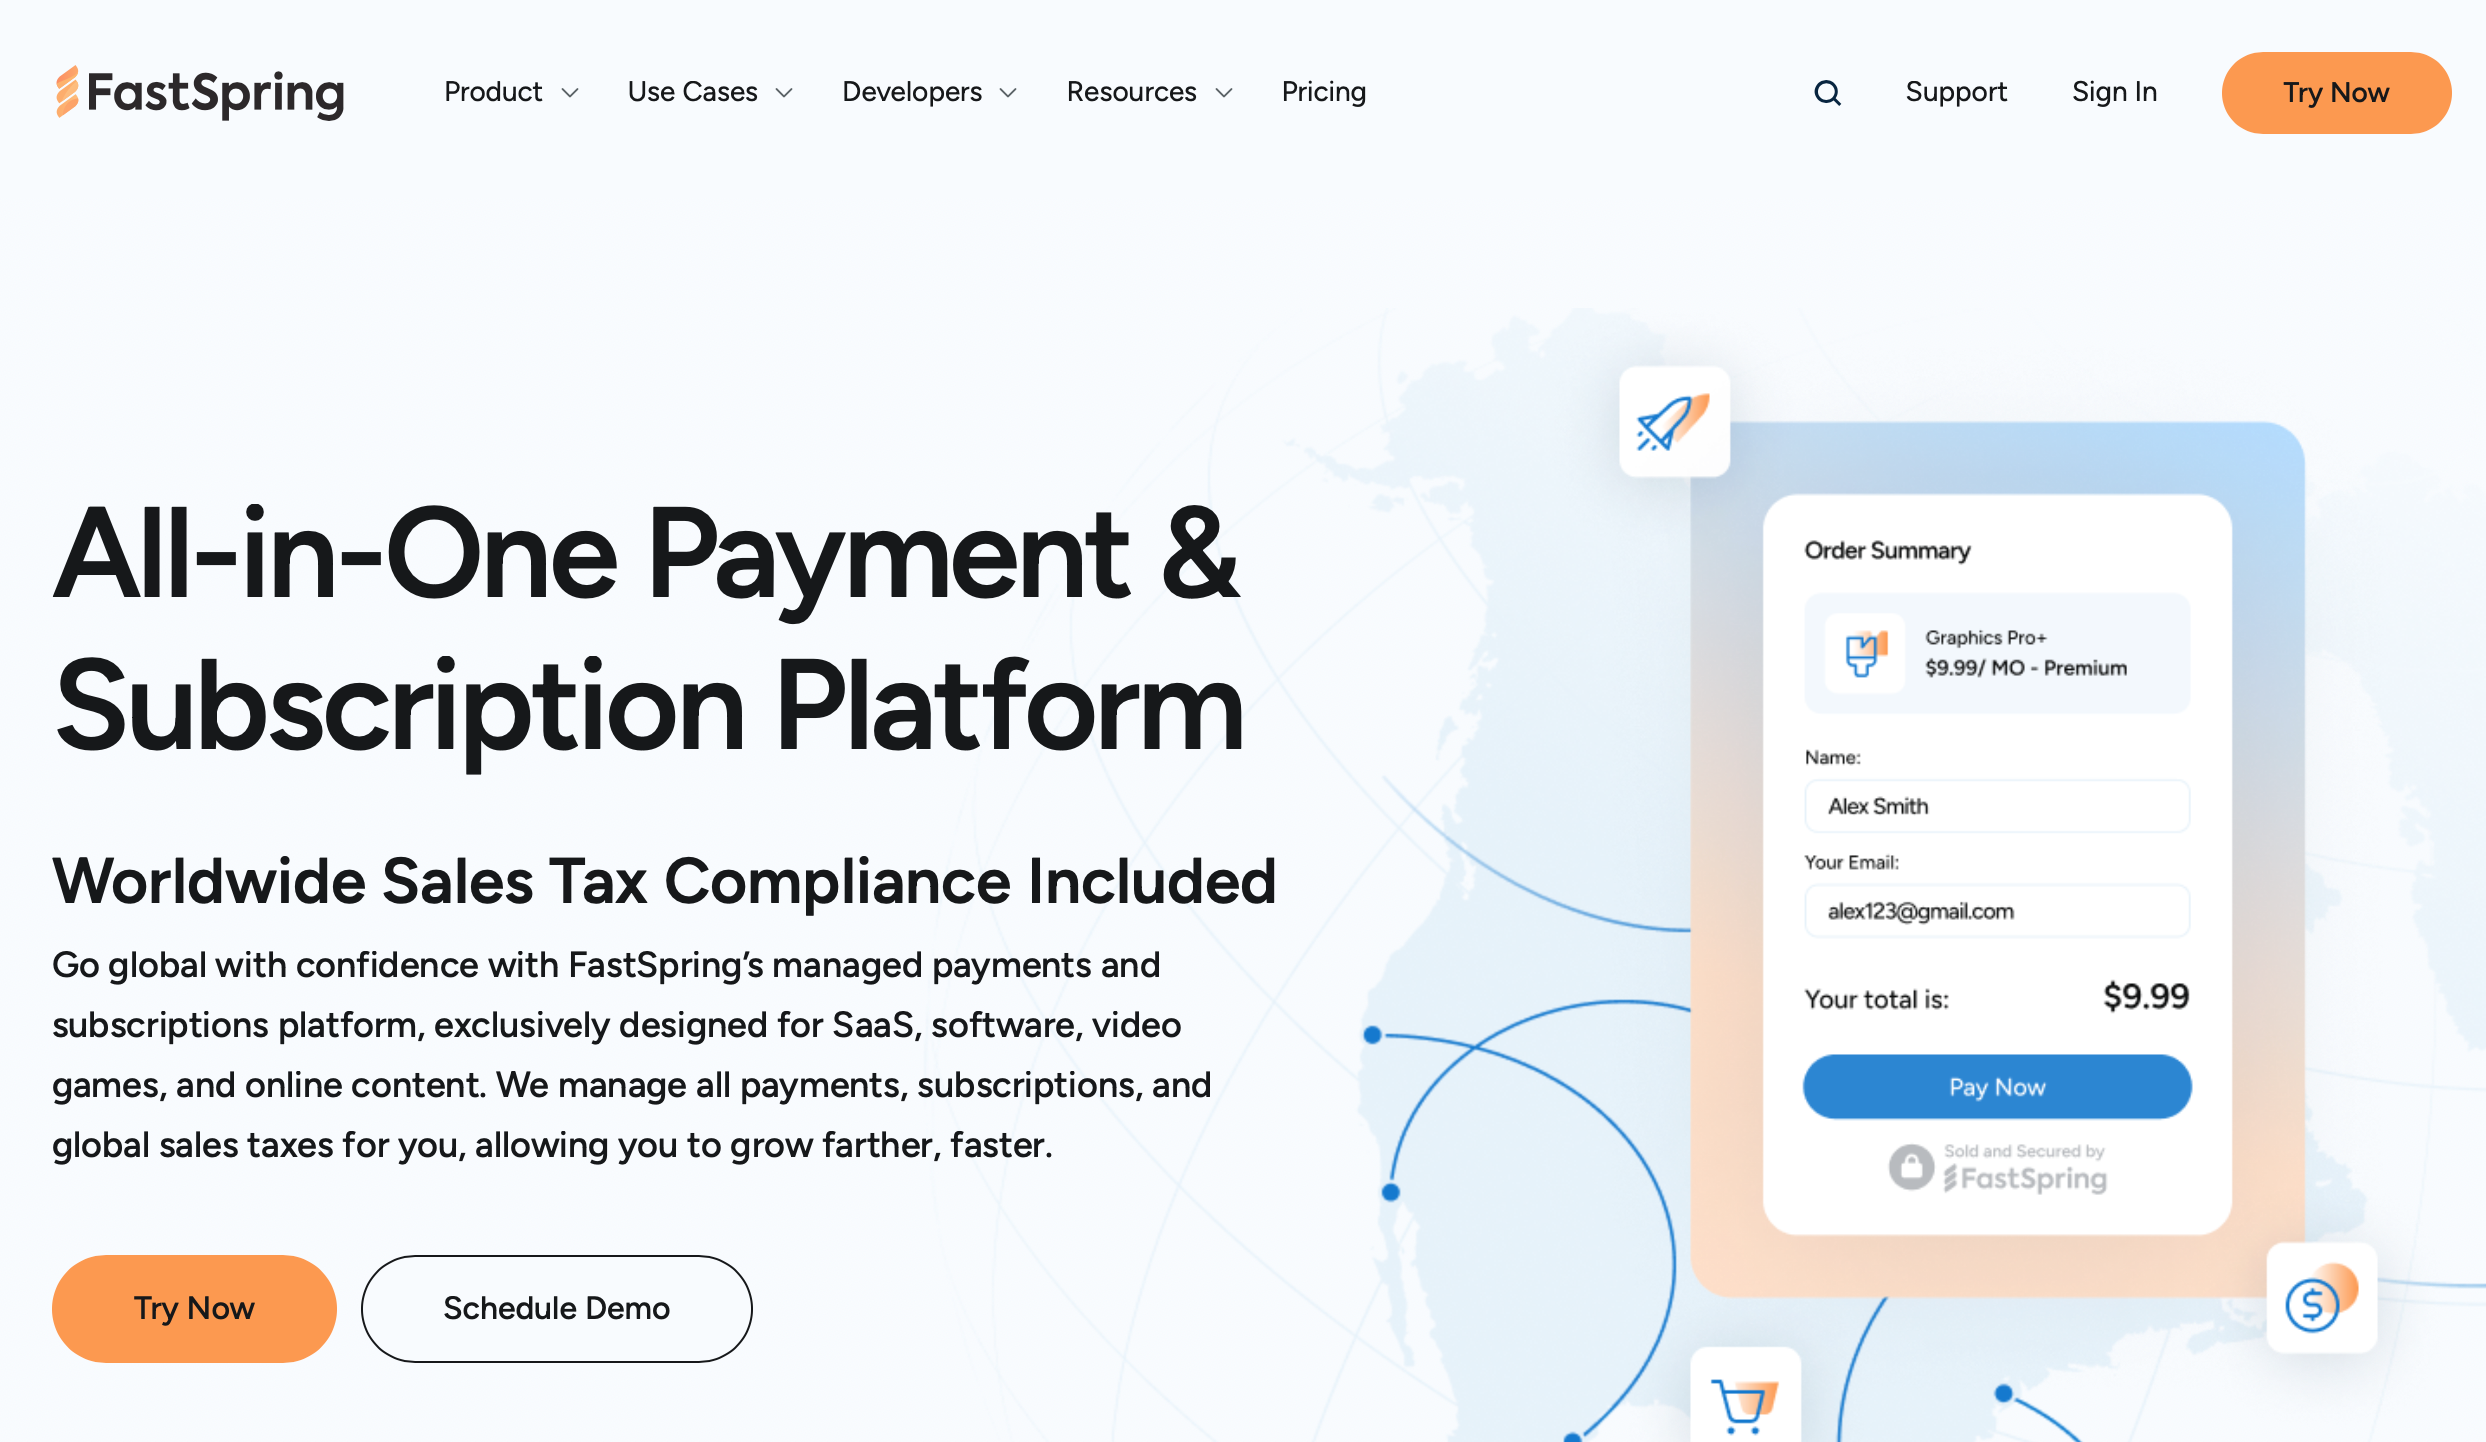The image size is (2486, 1442).
Task: Click the Sign In link
Action: point(2114,93)
